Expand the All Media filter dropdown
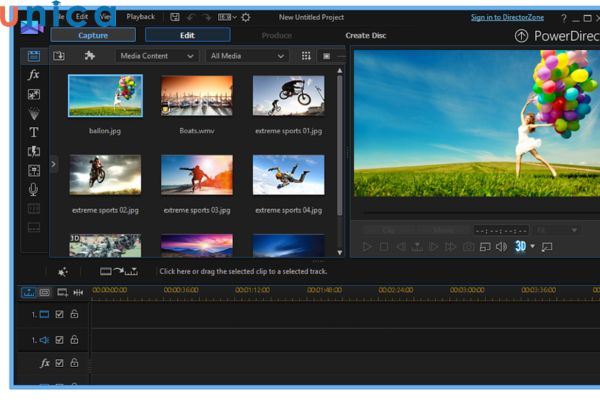Image resolution: width=600 pixels, height=400 pixels. click(x=247, y=56)
